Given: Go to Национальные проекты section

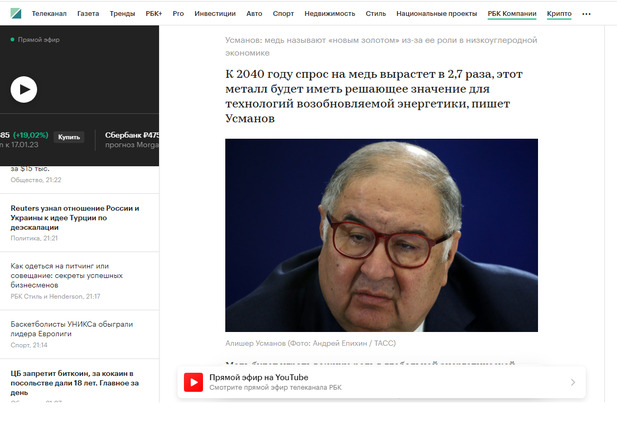Looking at the screenshot, I should [x=436, y=13].
